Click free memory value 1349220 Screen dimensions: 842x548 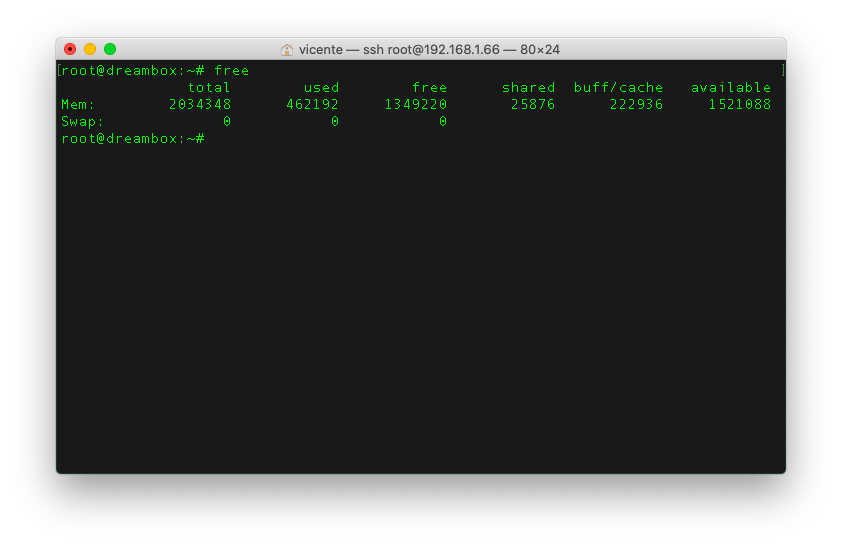pos(416,104)
